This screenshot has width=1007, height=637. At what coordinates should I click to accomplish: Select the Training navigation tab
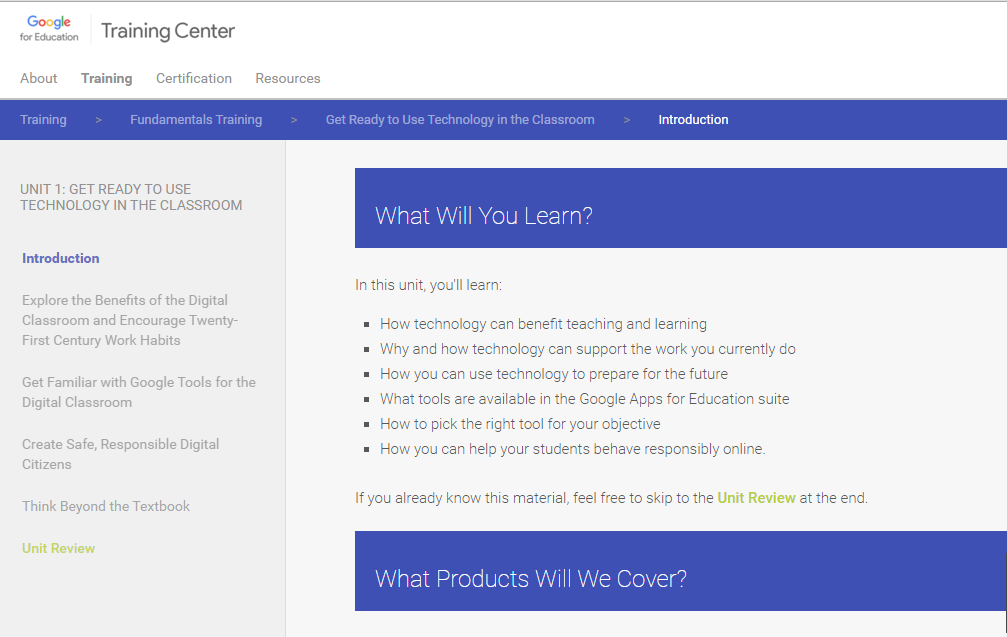[106, 78]
